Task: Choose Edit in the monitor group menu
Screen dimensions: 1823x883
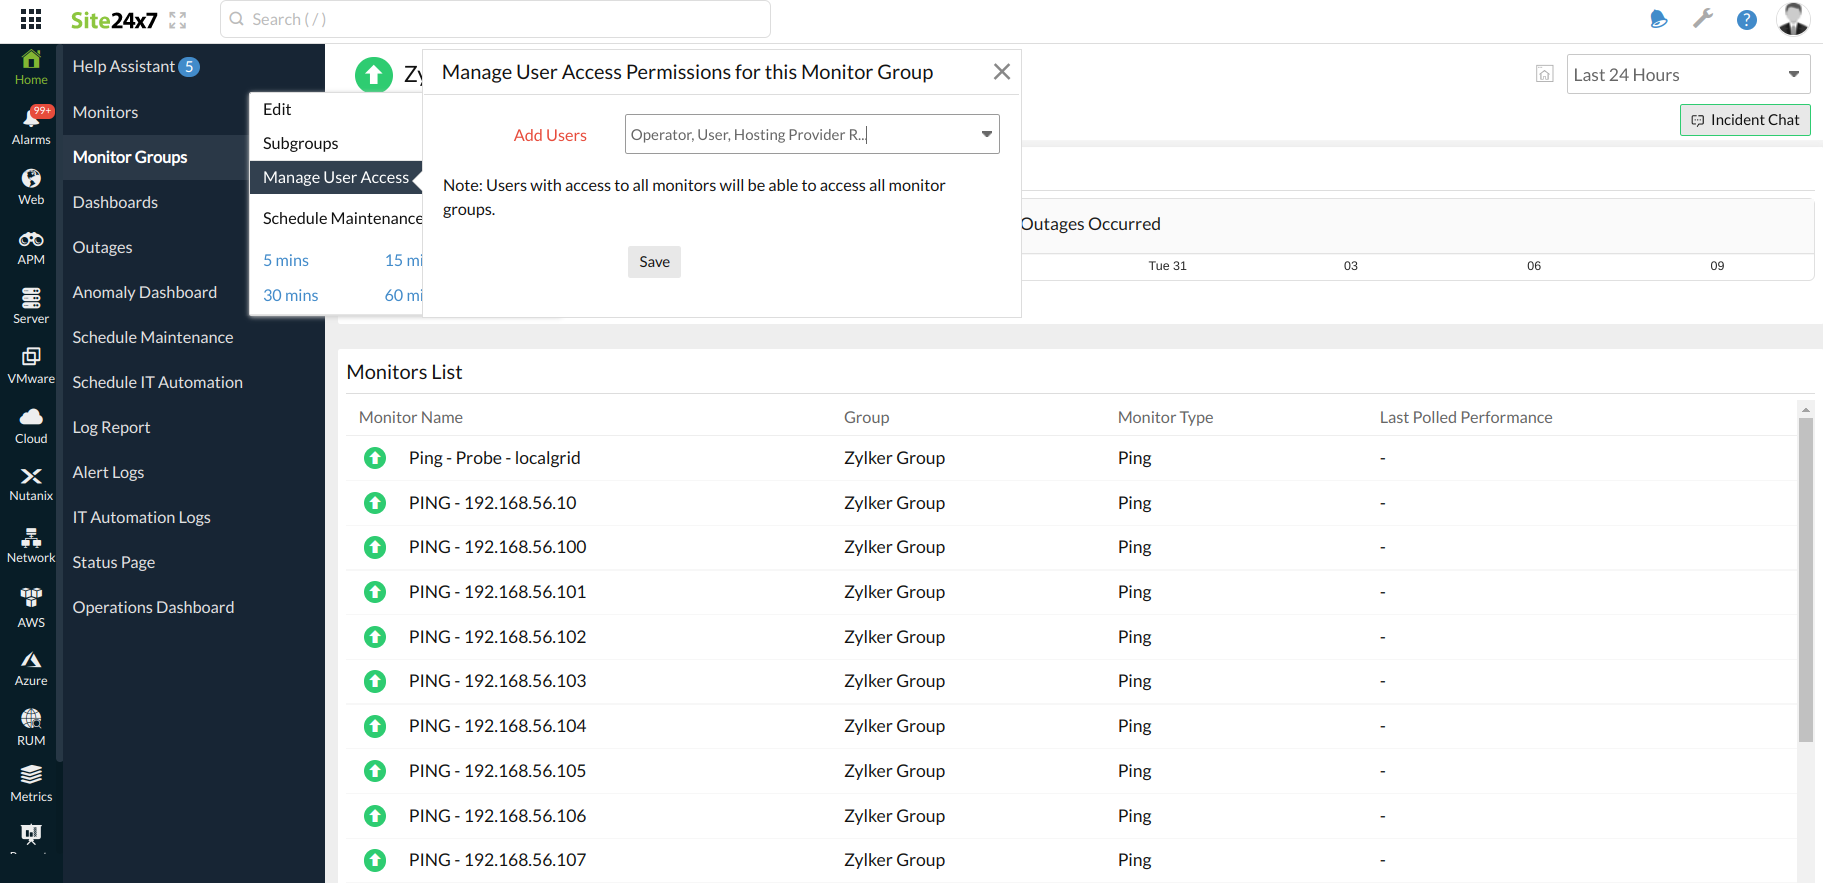Action: (x=277, y=109)
